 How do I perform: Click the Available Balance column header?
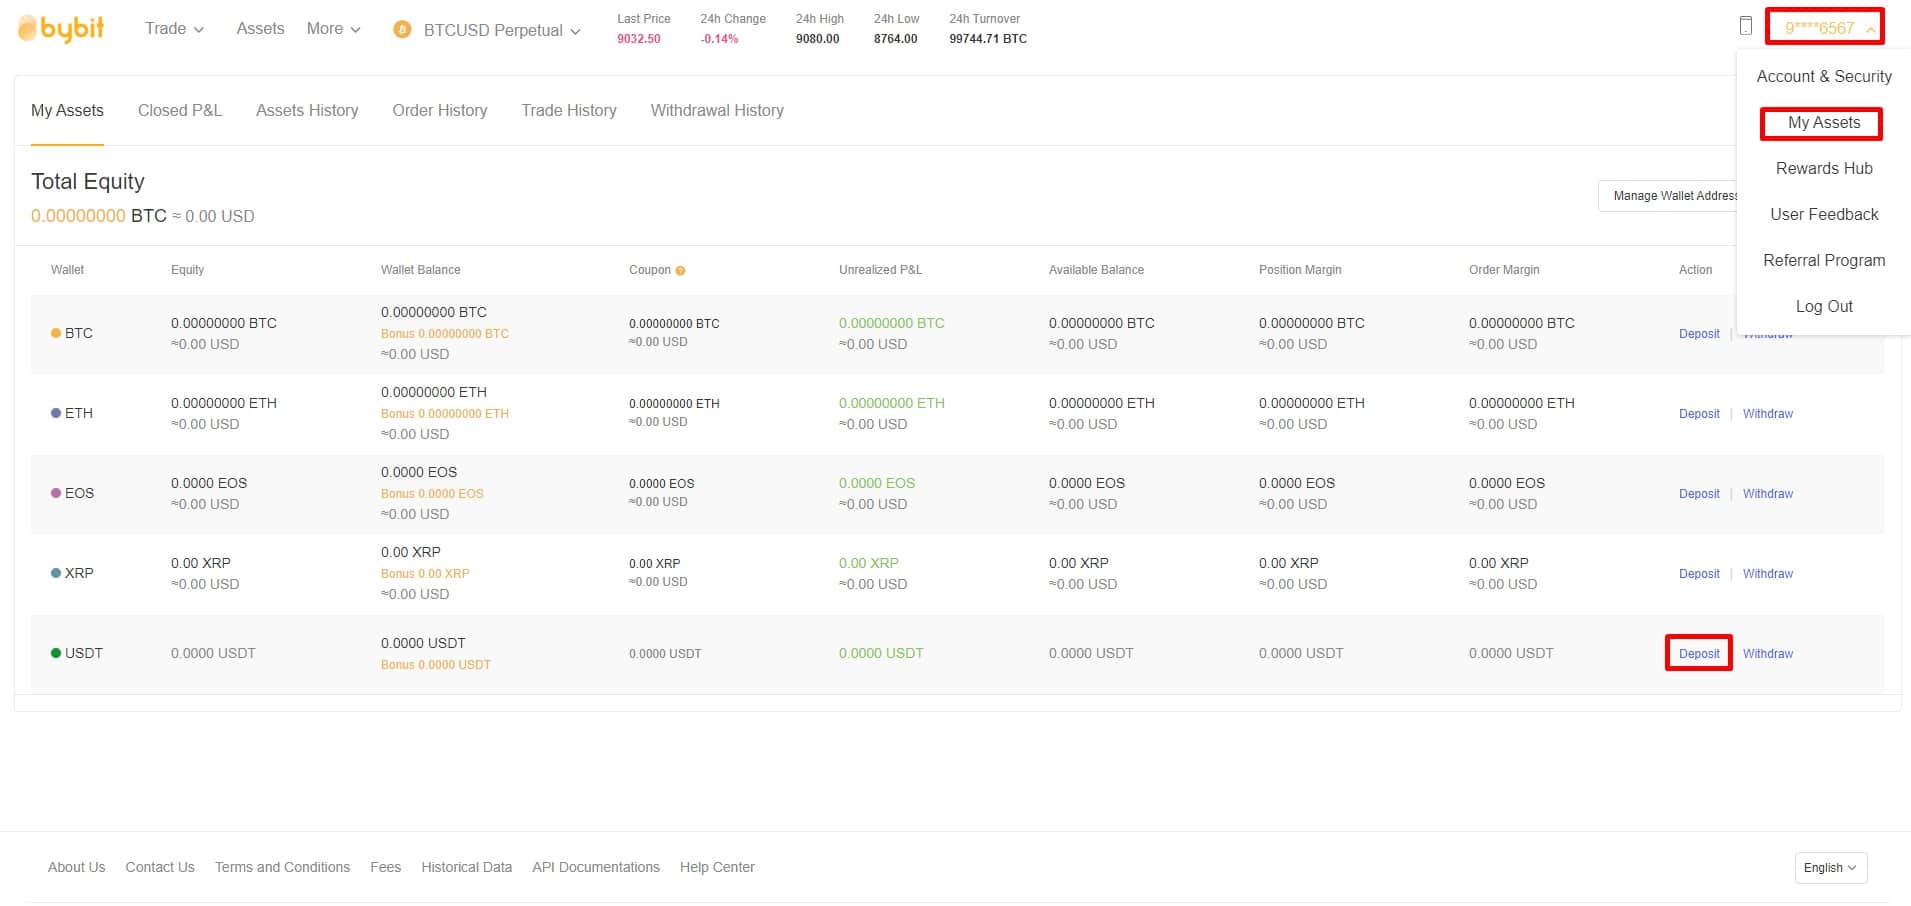[1096, 270]
